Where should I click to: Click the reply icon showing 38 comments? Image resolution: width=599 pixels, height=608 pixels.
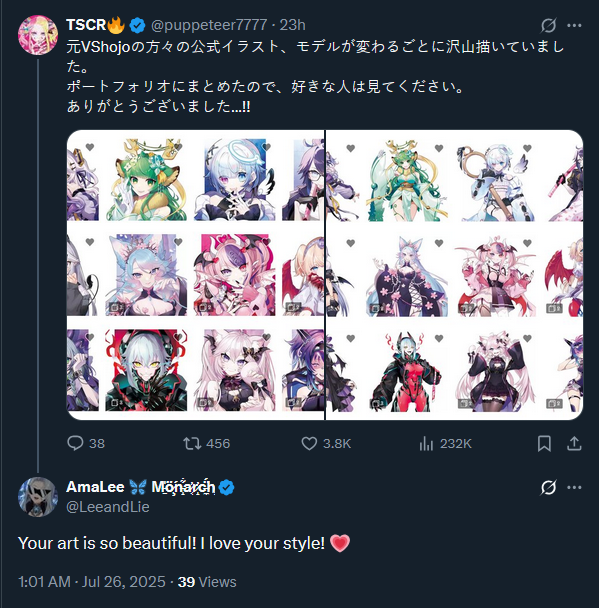coord(75,443)
